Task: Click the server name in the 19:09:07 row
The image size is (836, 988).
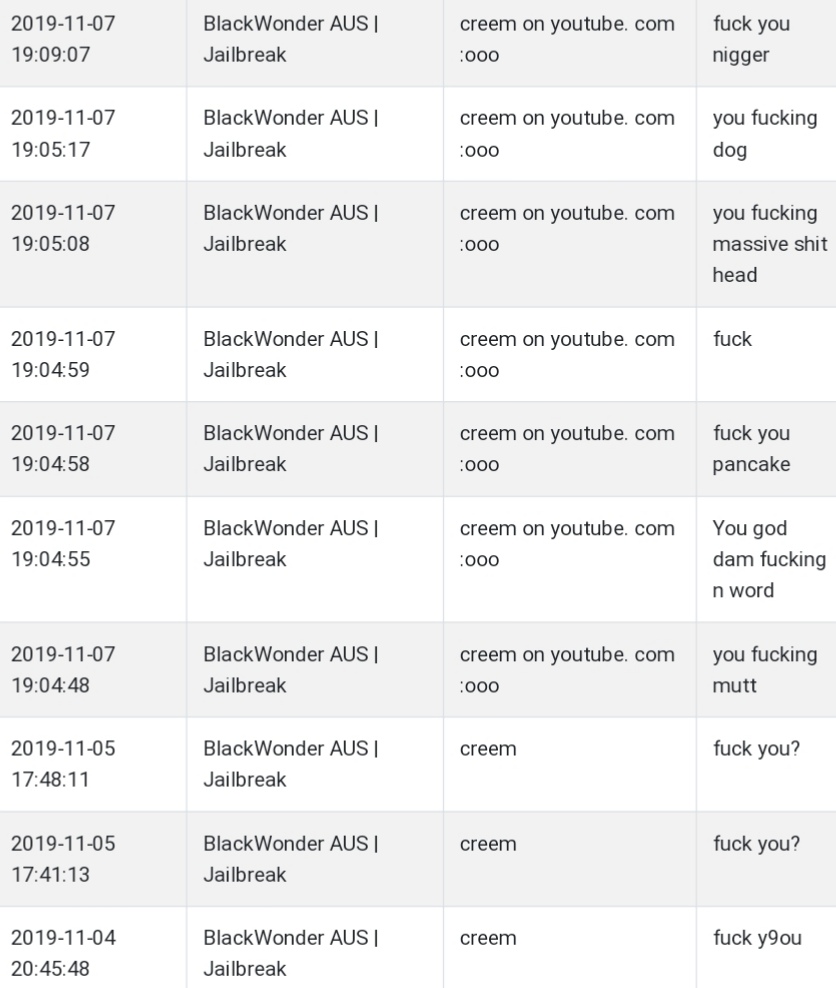Action: point(290,39)
